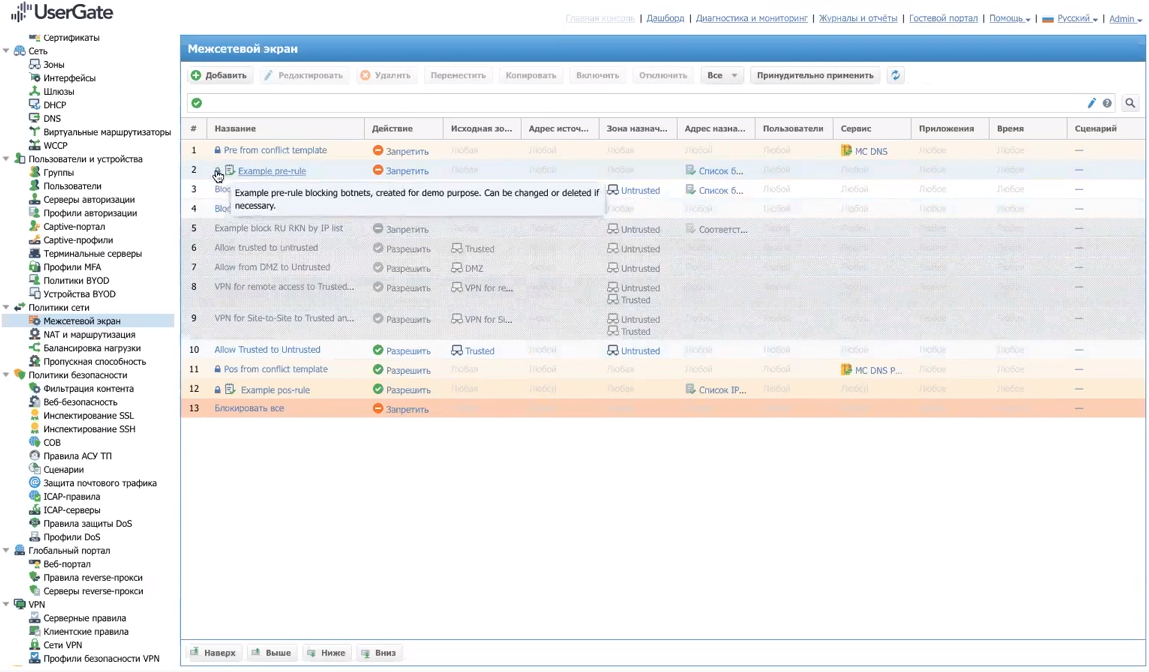The height and width of the screenshot is (672, 1149).
Task: Click the Принудительно применить button
Action: (x=814, y=75)
